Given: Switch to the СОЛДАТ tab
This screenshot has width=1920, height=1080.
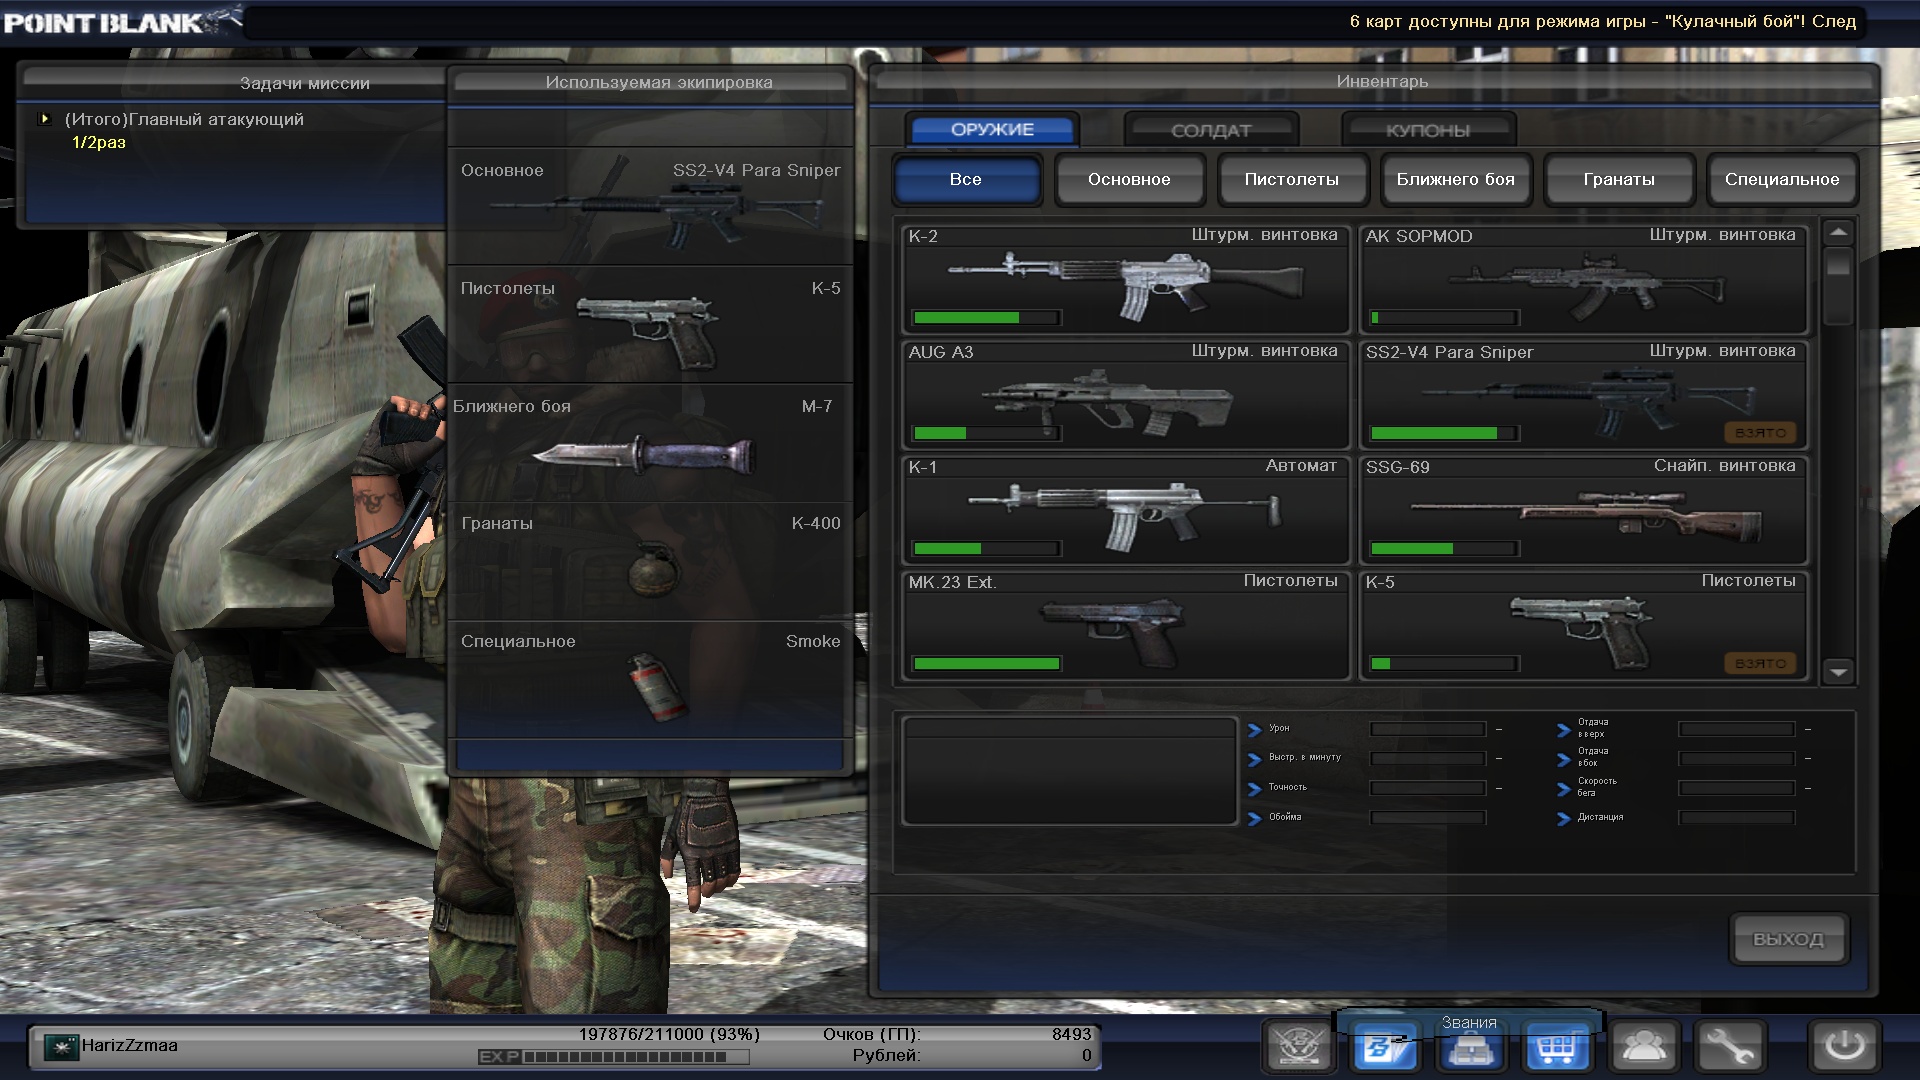Looking at the screenshot, I should 1210,130.
